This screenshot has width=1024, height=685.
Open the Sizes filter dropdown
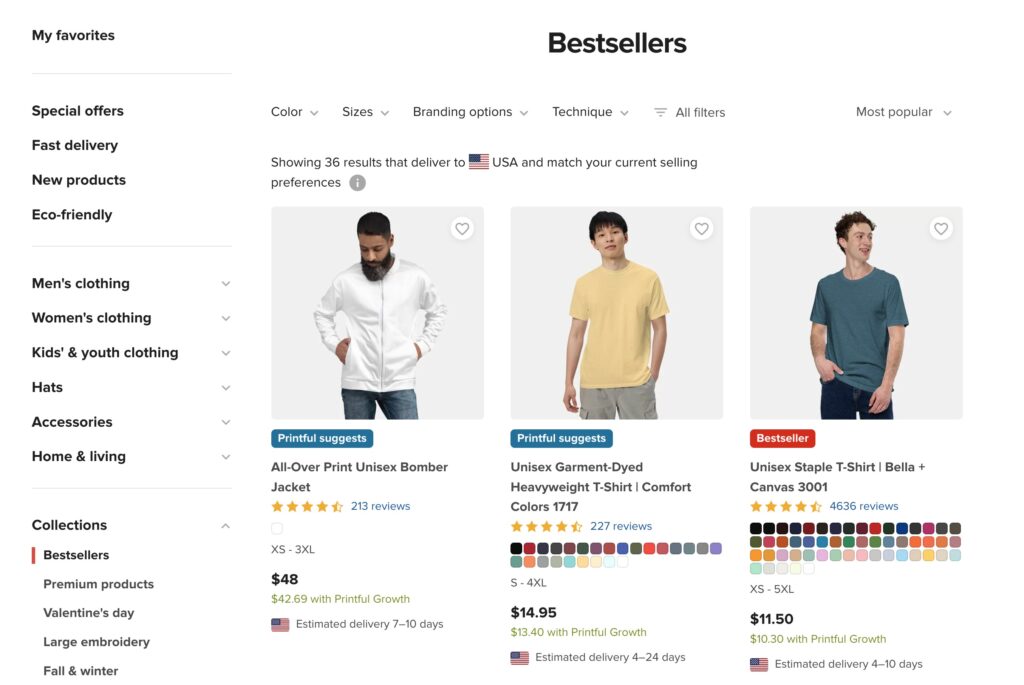click(366, 113)
